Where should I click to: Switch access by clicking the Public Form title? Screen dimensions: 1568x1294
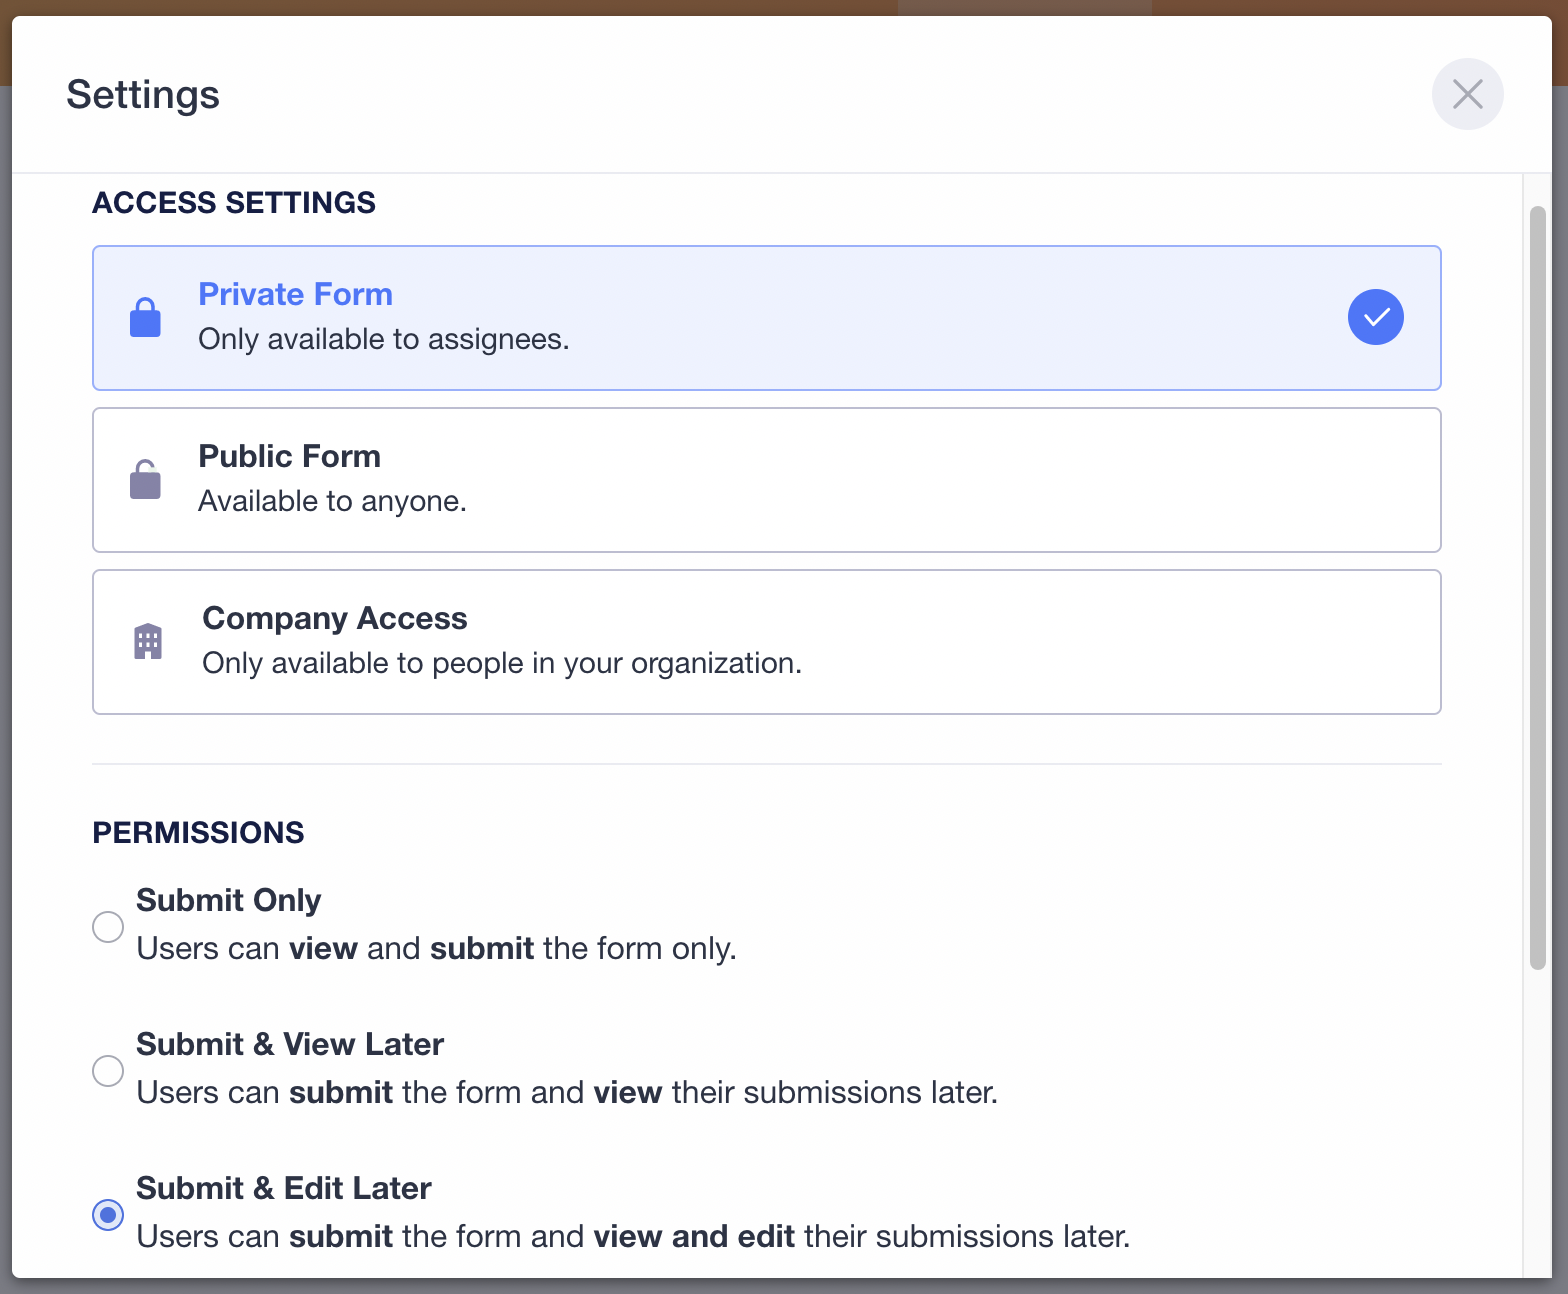tap(289, 456)
